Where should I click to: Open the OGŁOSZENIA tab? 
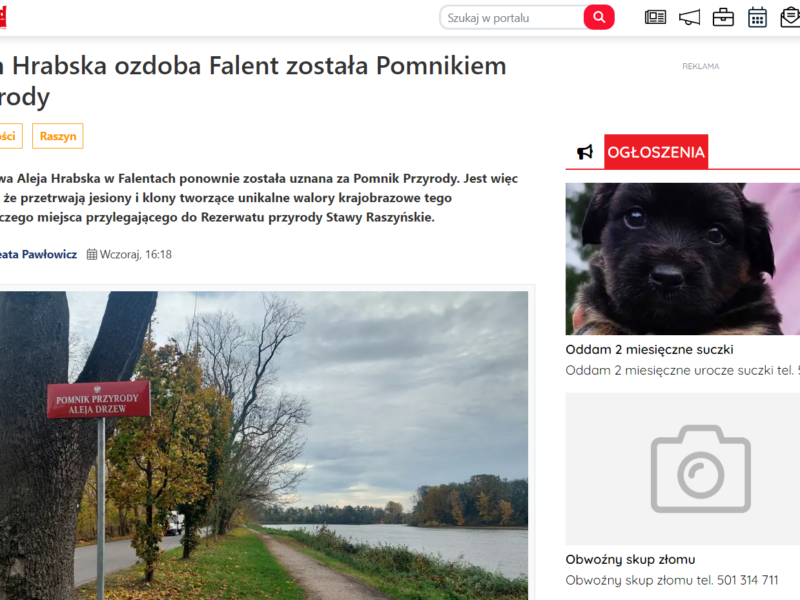pos(656,152)
